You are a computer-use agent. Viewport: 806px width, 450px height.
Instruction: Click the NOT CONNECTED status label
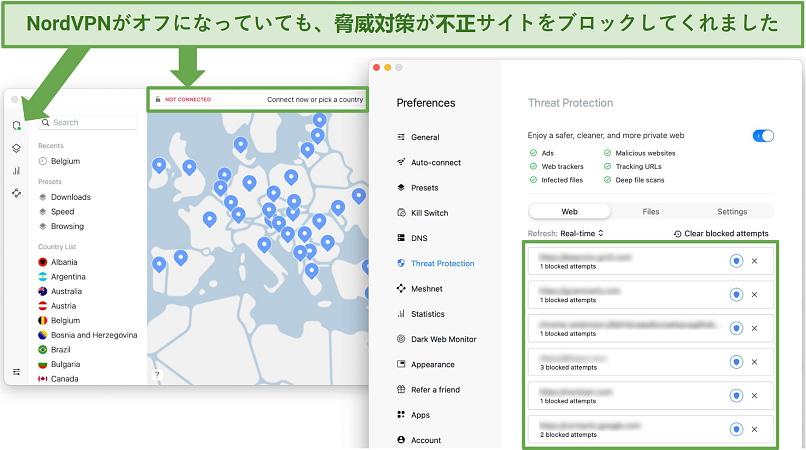click(188, 99)
